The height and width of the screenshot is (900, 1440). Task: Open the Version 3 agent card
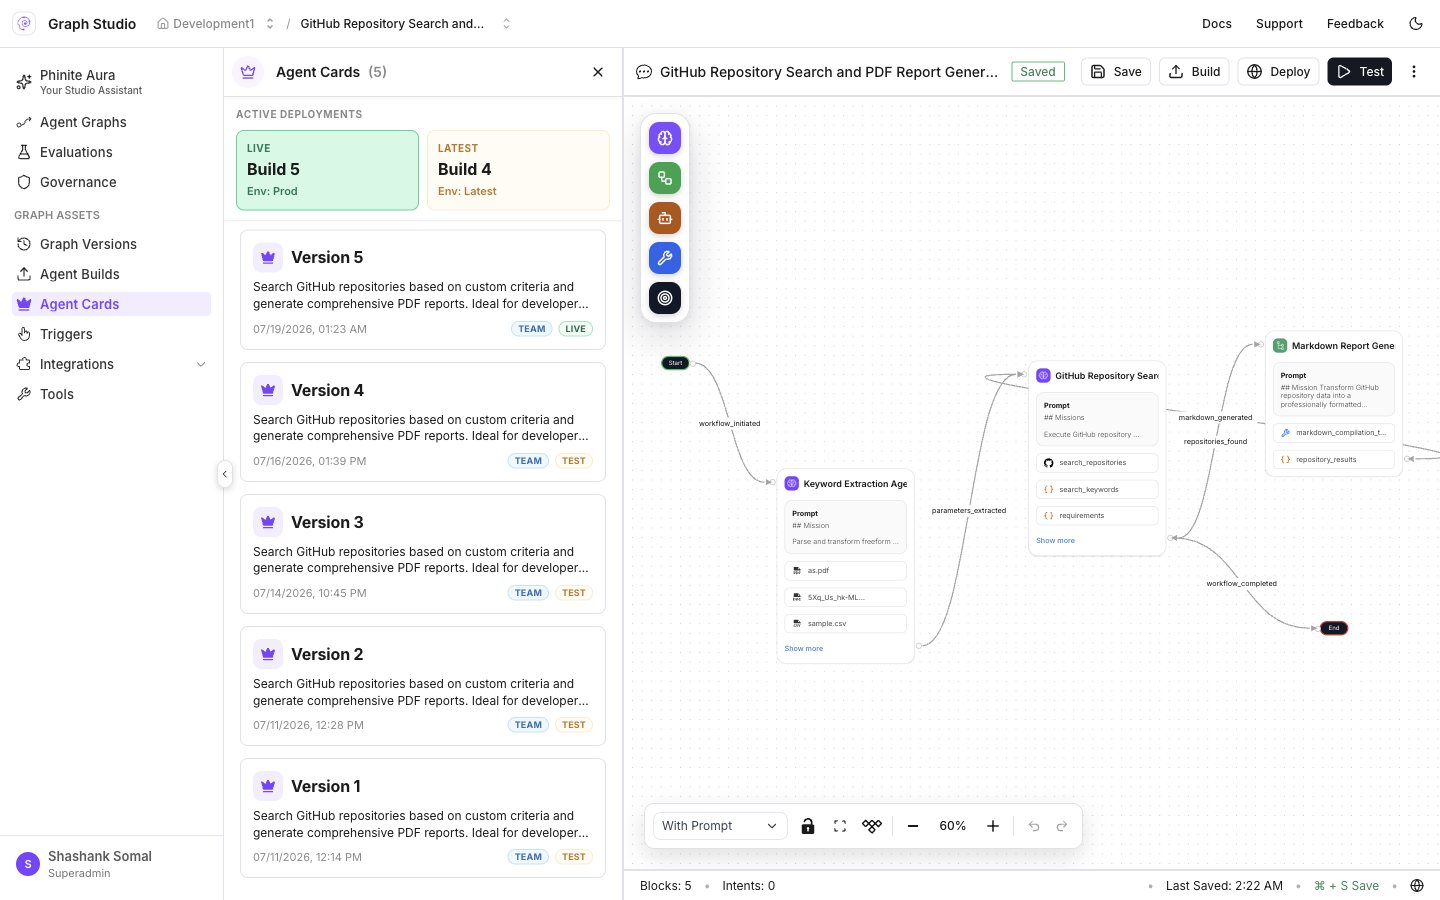pos(423,554)
